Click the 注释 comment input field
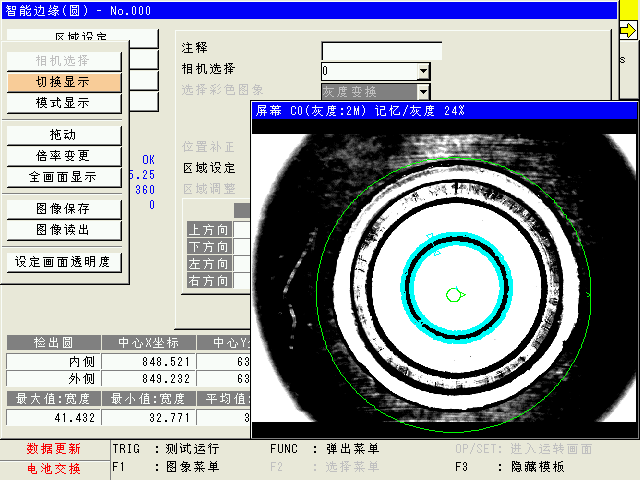Screen dimensions: 640x480 381,50
